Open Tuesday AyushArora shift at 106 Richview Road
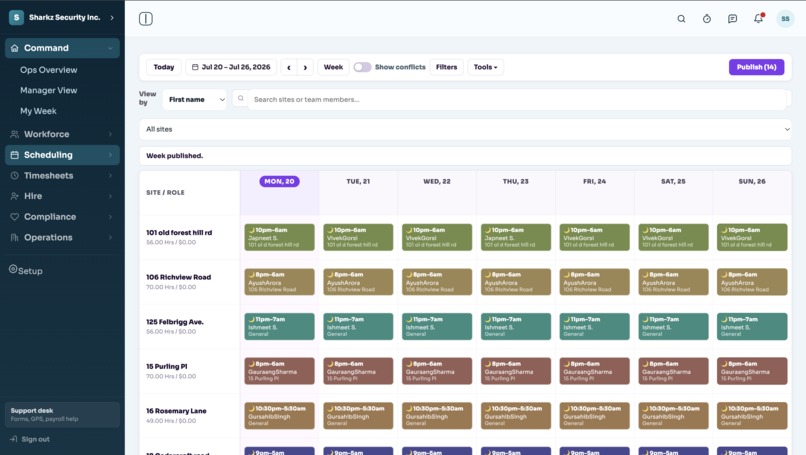This screenshot has height=455, width=806. coord(358,282)
